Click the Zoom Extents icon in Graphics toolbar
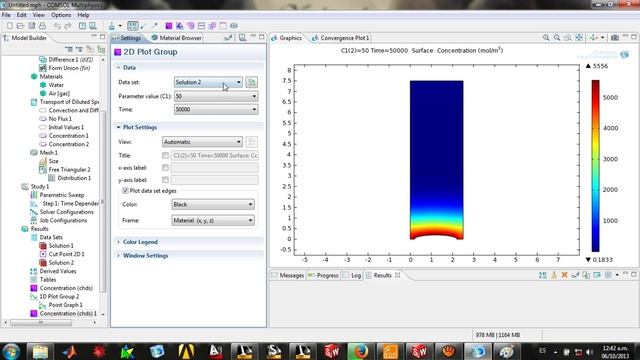Image resolution: width=640 pixels, height=360 pixels. [579, 38]
